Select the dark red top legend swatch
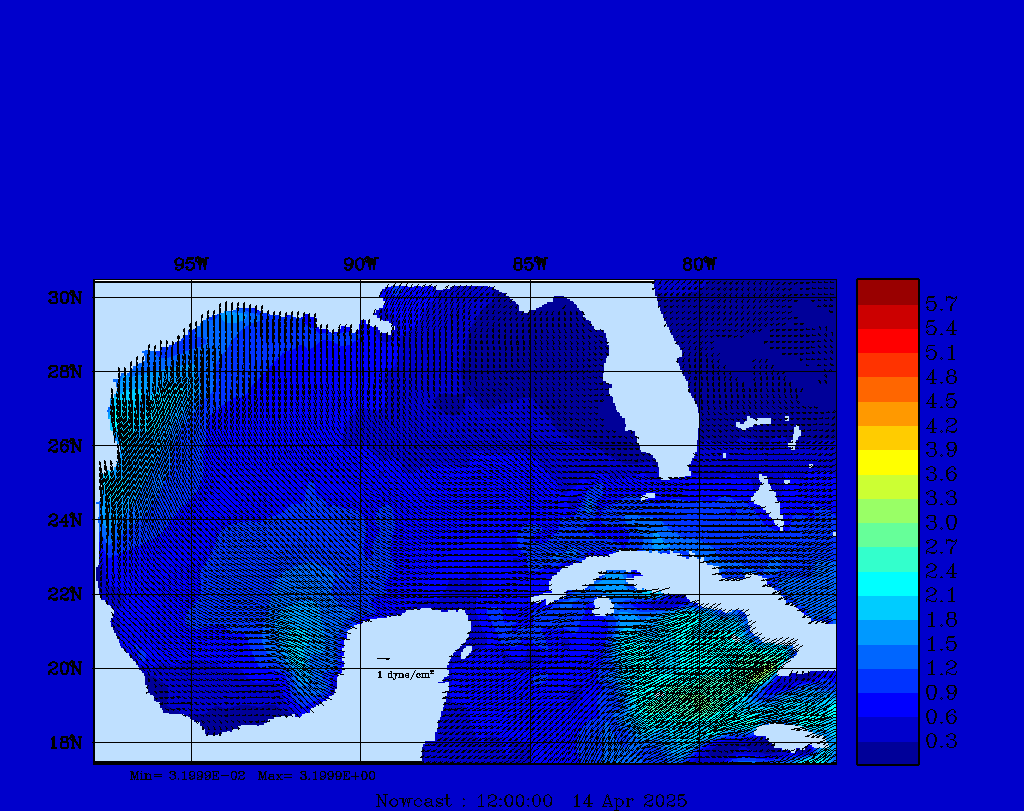 click(887, 292)
